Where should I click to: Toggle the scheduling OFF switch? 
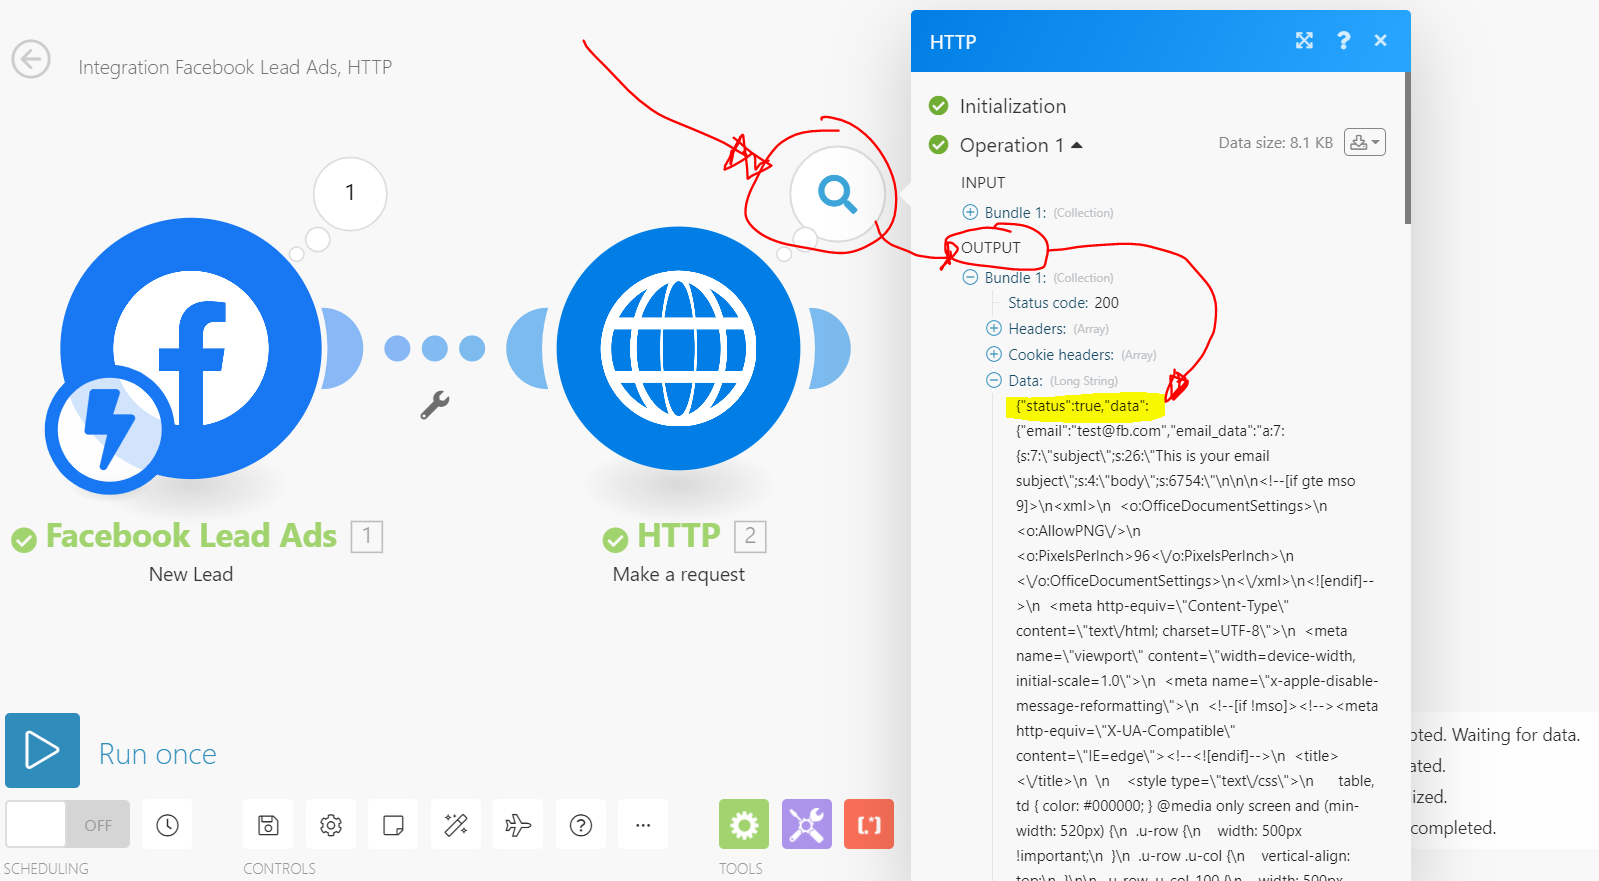(x=68, y=825)
